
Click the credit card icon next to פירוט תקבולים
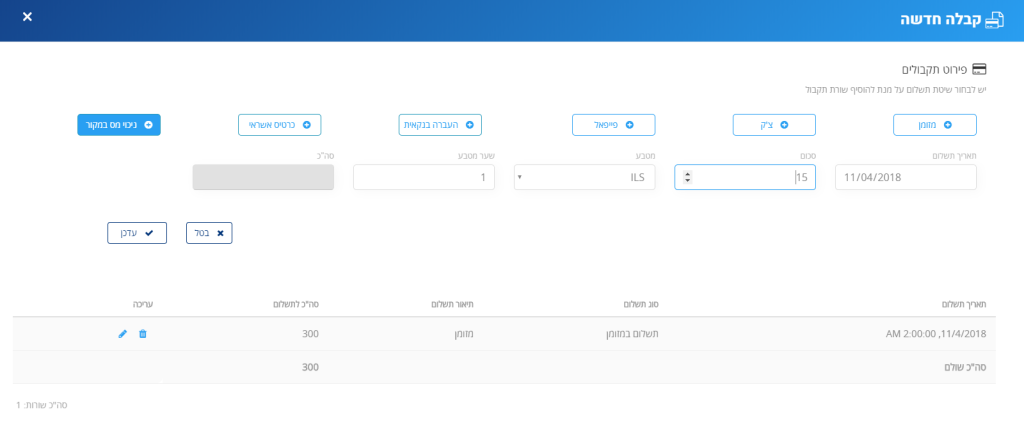[x=979, y=69]
